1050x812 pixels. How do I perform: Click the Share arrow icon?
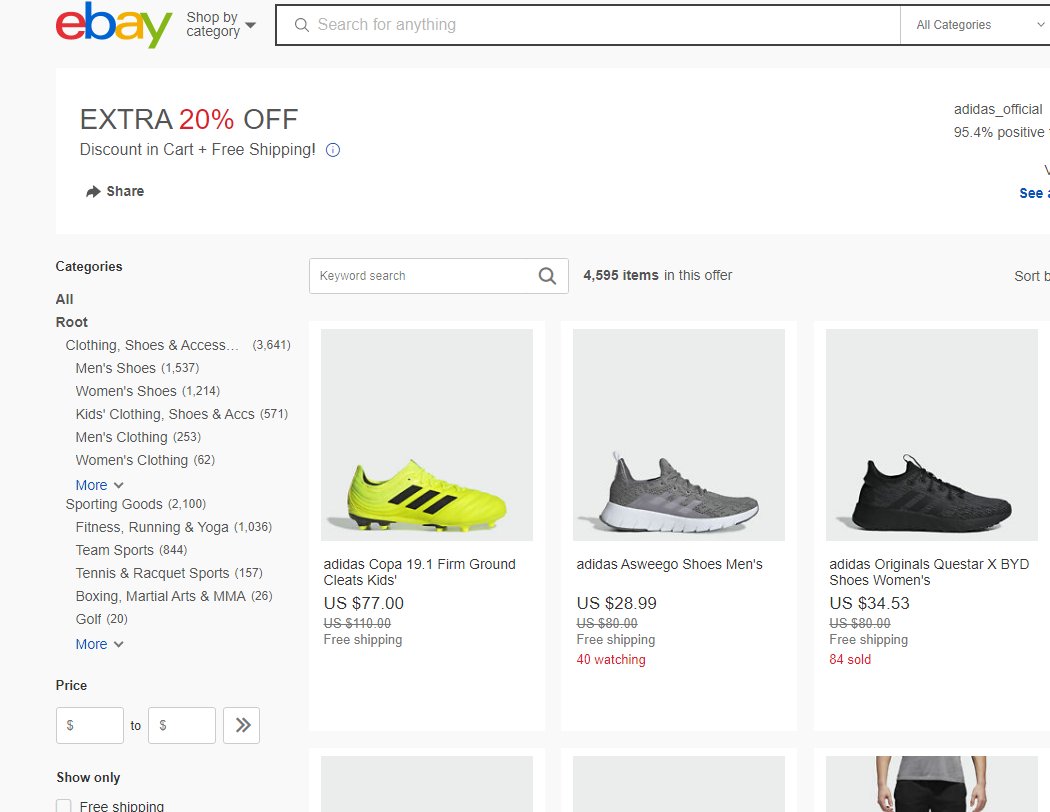[93, 191]
